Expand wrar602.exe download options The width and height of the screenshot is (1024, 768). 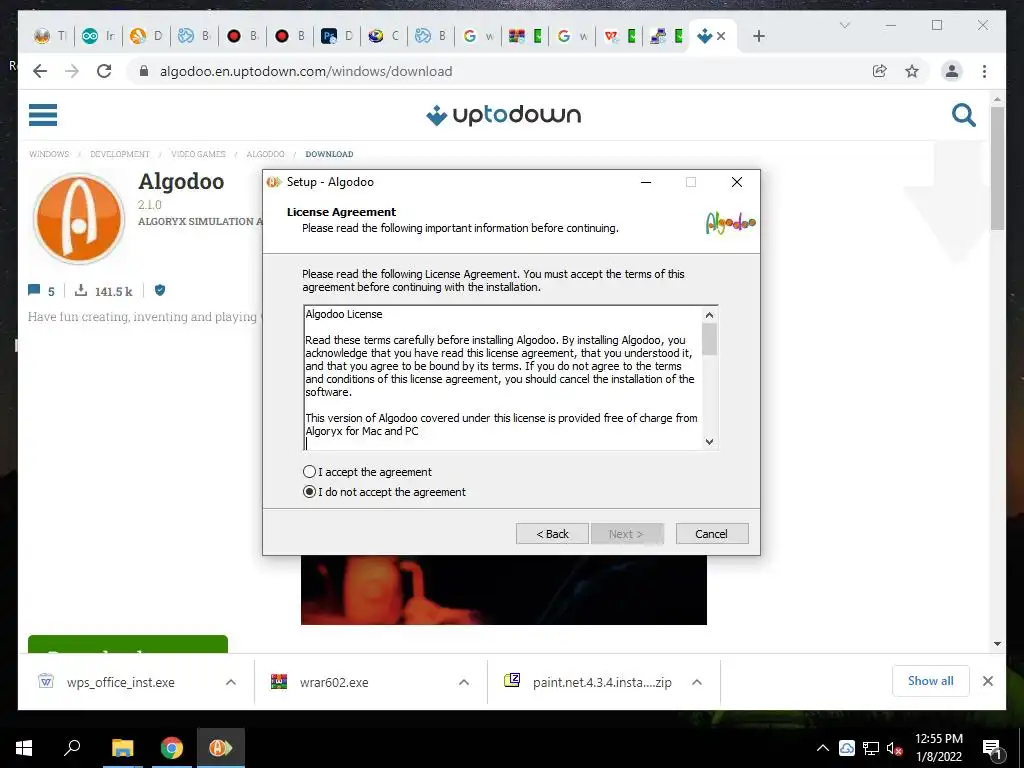click(x=464, y=682)
